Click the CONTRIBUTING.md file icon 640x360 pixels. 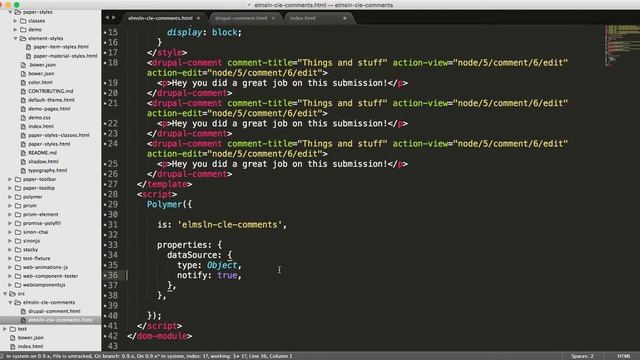pos(23,91)
